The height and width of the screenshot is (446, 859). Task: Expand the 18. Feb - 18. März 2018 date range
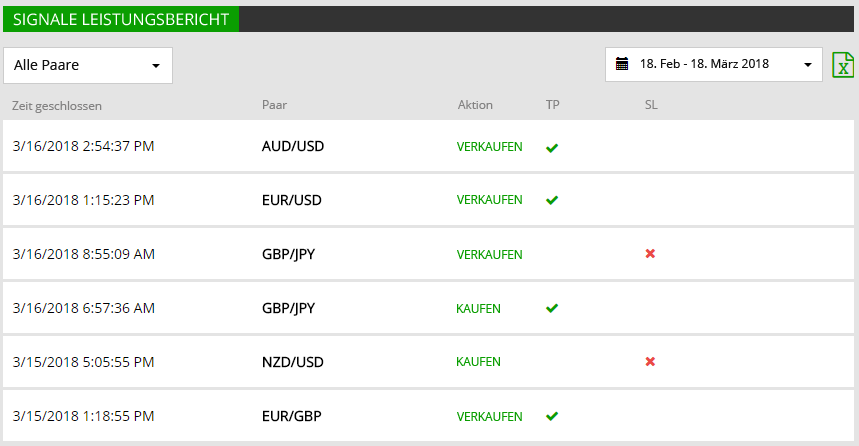click(x=713, y=65)
